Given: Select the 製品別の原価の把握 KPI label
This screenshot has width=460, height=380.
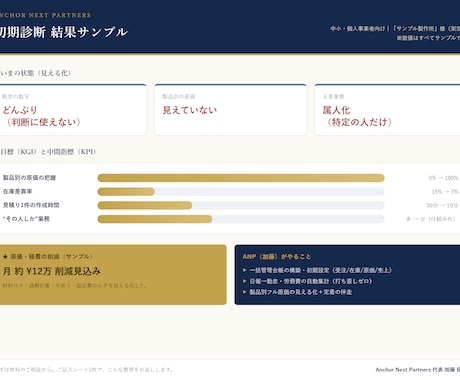Looking at the screenshot, I should (29, 178).
